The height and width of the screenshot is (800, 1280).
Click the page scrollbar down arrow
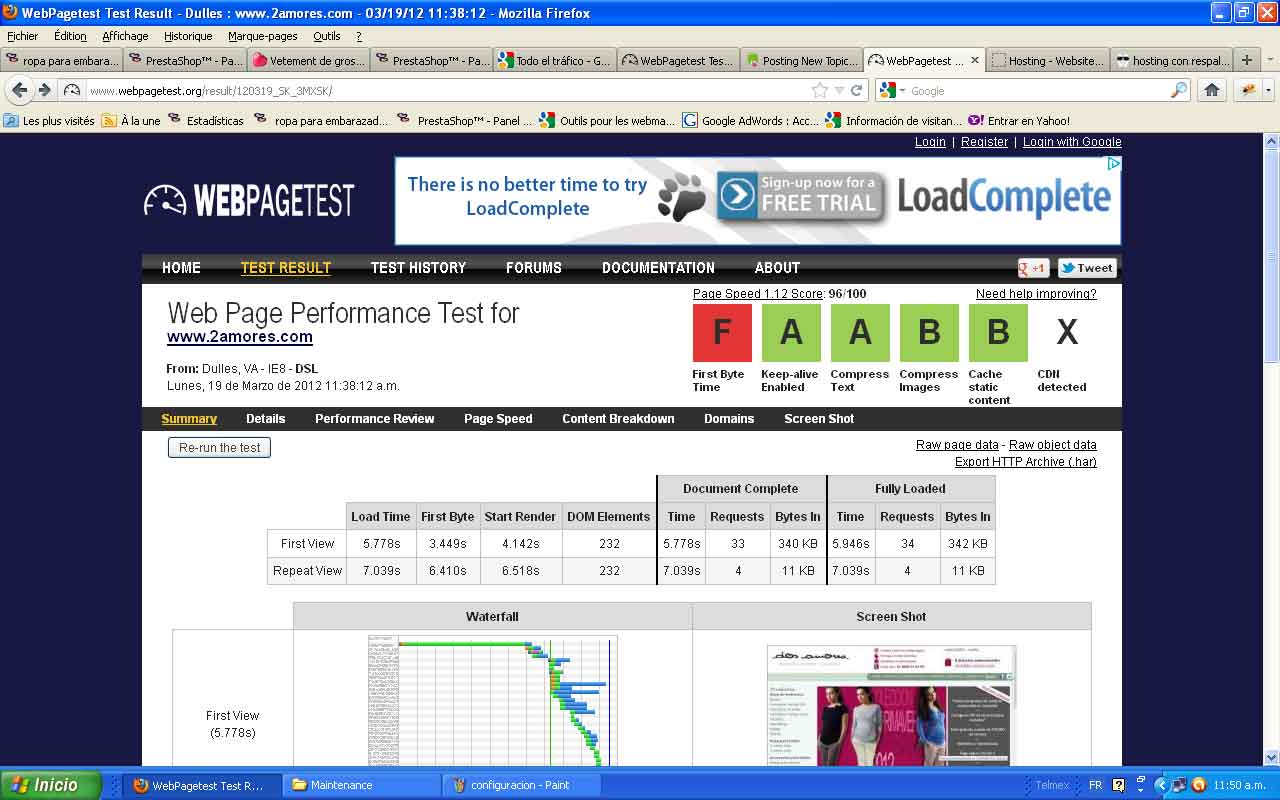1271,758
